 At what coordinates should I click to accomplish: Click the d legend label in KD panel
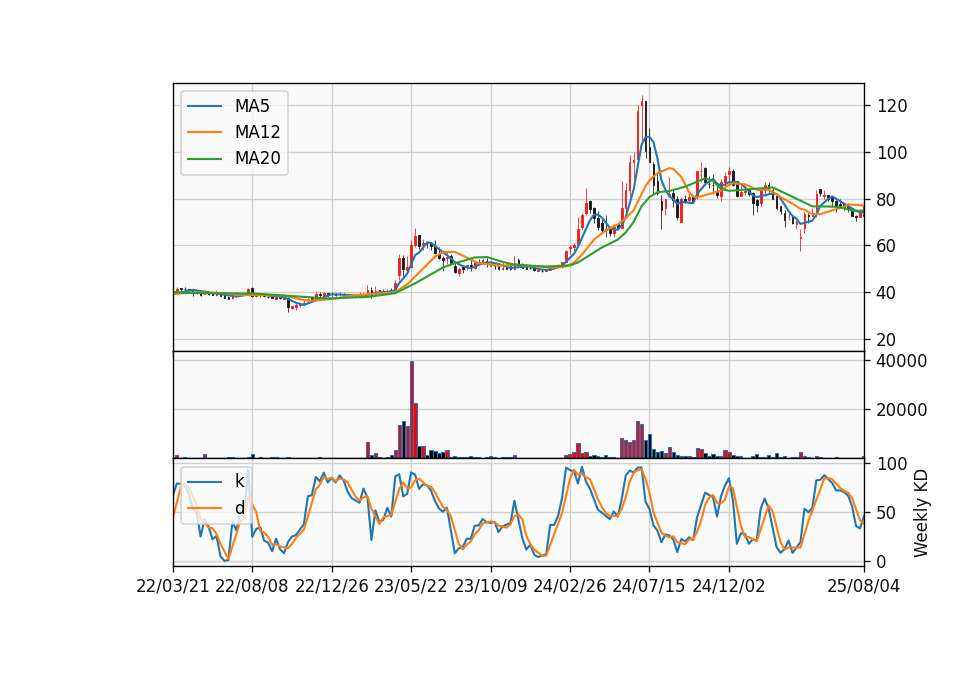click(x=239, y=508)
